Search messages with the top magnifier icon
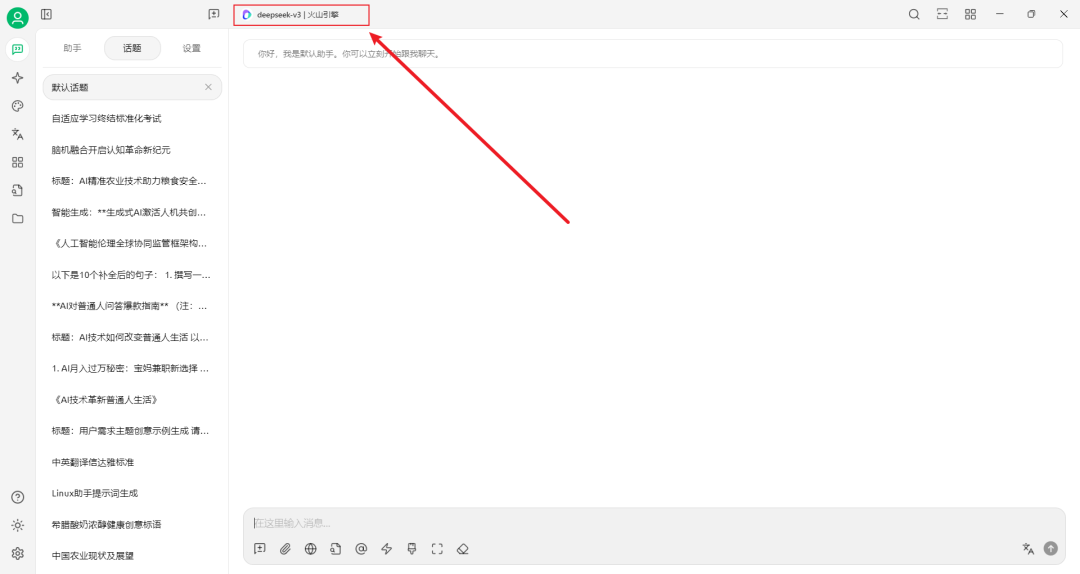 coord(914,14)
